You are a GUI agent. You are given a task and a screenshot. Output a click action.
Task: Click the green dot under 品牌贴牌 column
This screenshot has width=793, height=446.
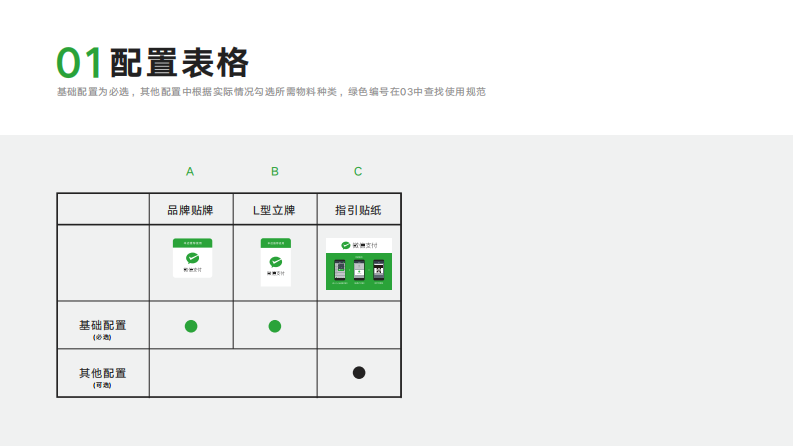(191, 326)
